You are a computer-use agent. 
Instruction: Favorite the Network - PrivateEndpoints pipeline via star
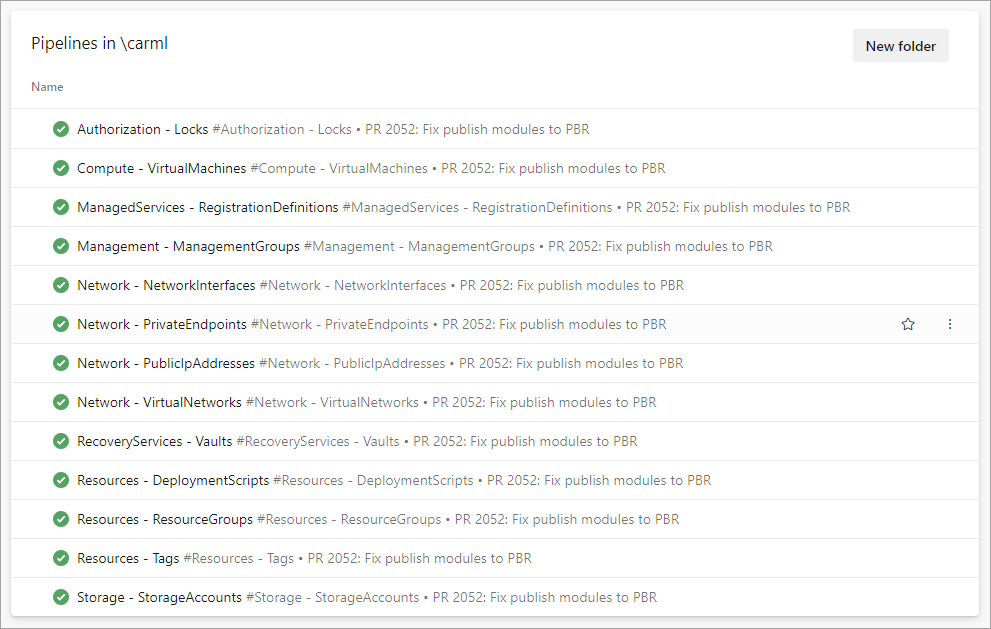click(907, 324)
